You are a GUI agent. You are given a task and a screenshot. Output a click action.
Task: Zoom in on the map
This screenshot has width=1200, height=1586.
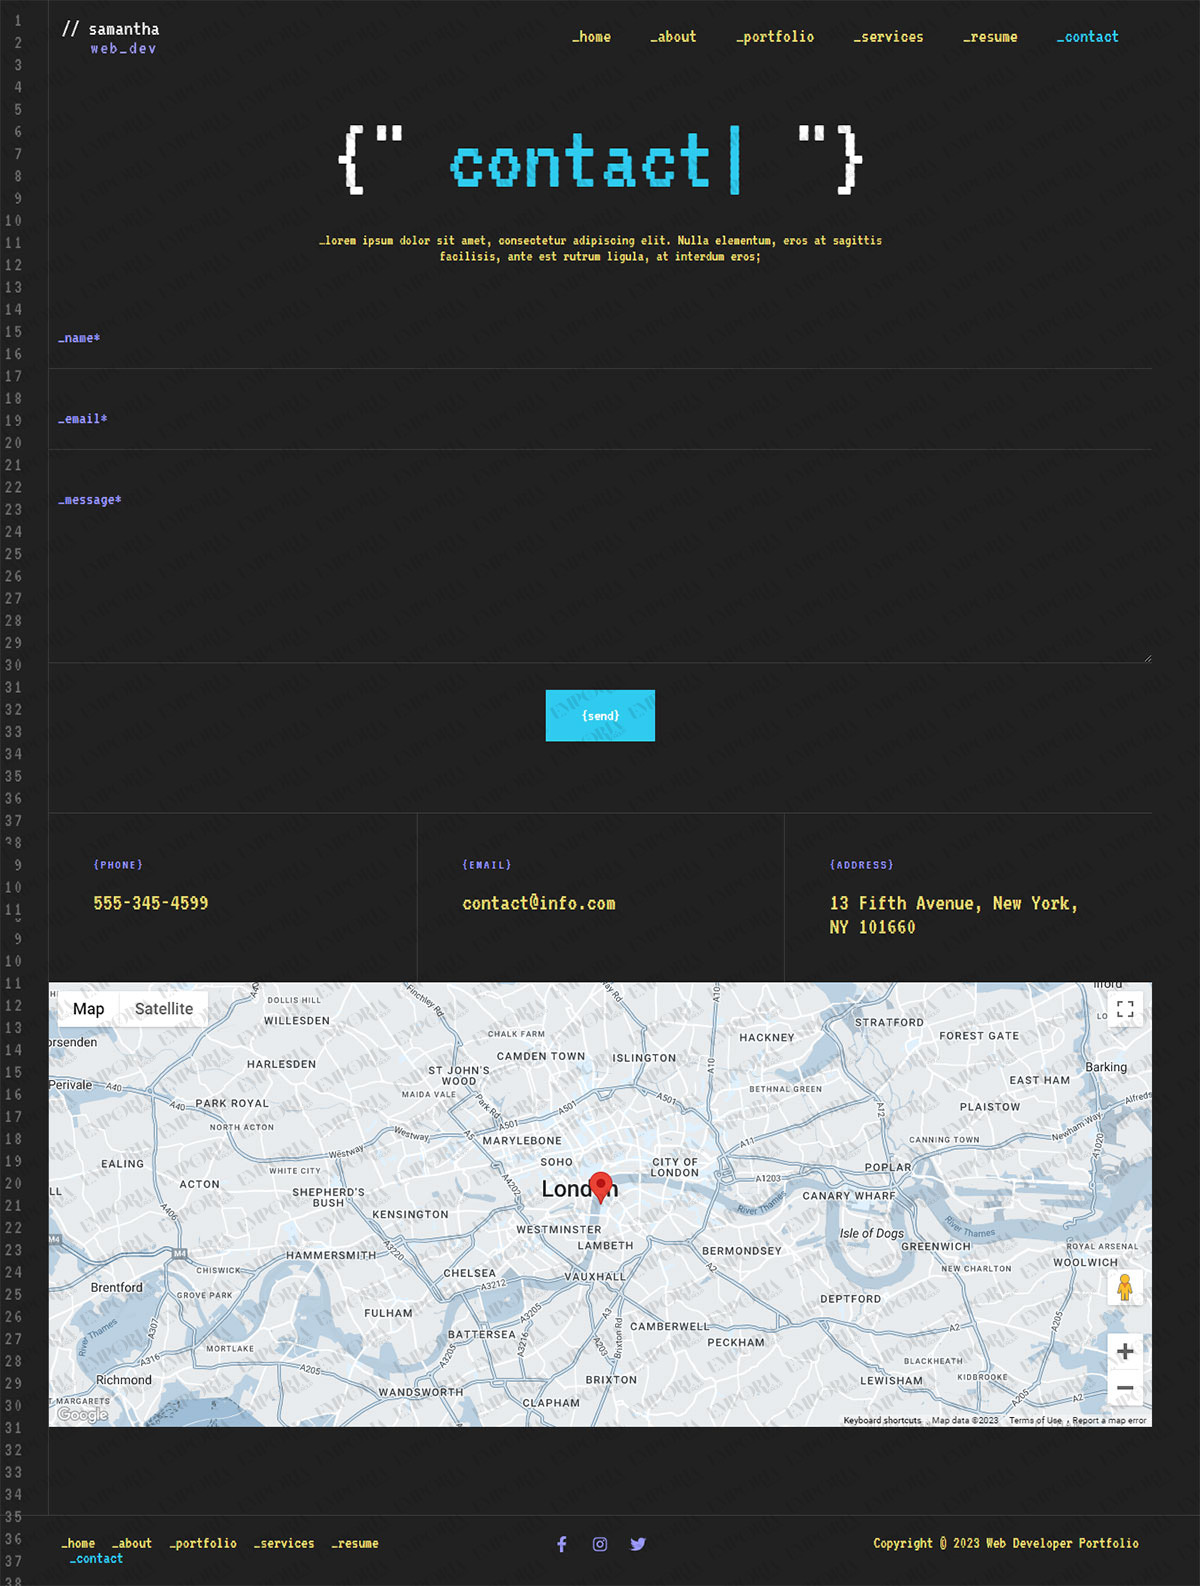1125,1352
